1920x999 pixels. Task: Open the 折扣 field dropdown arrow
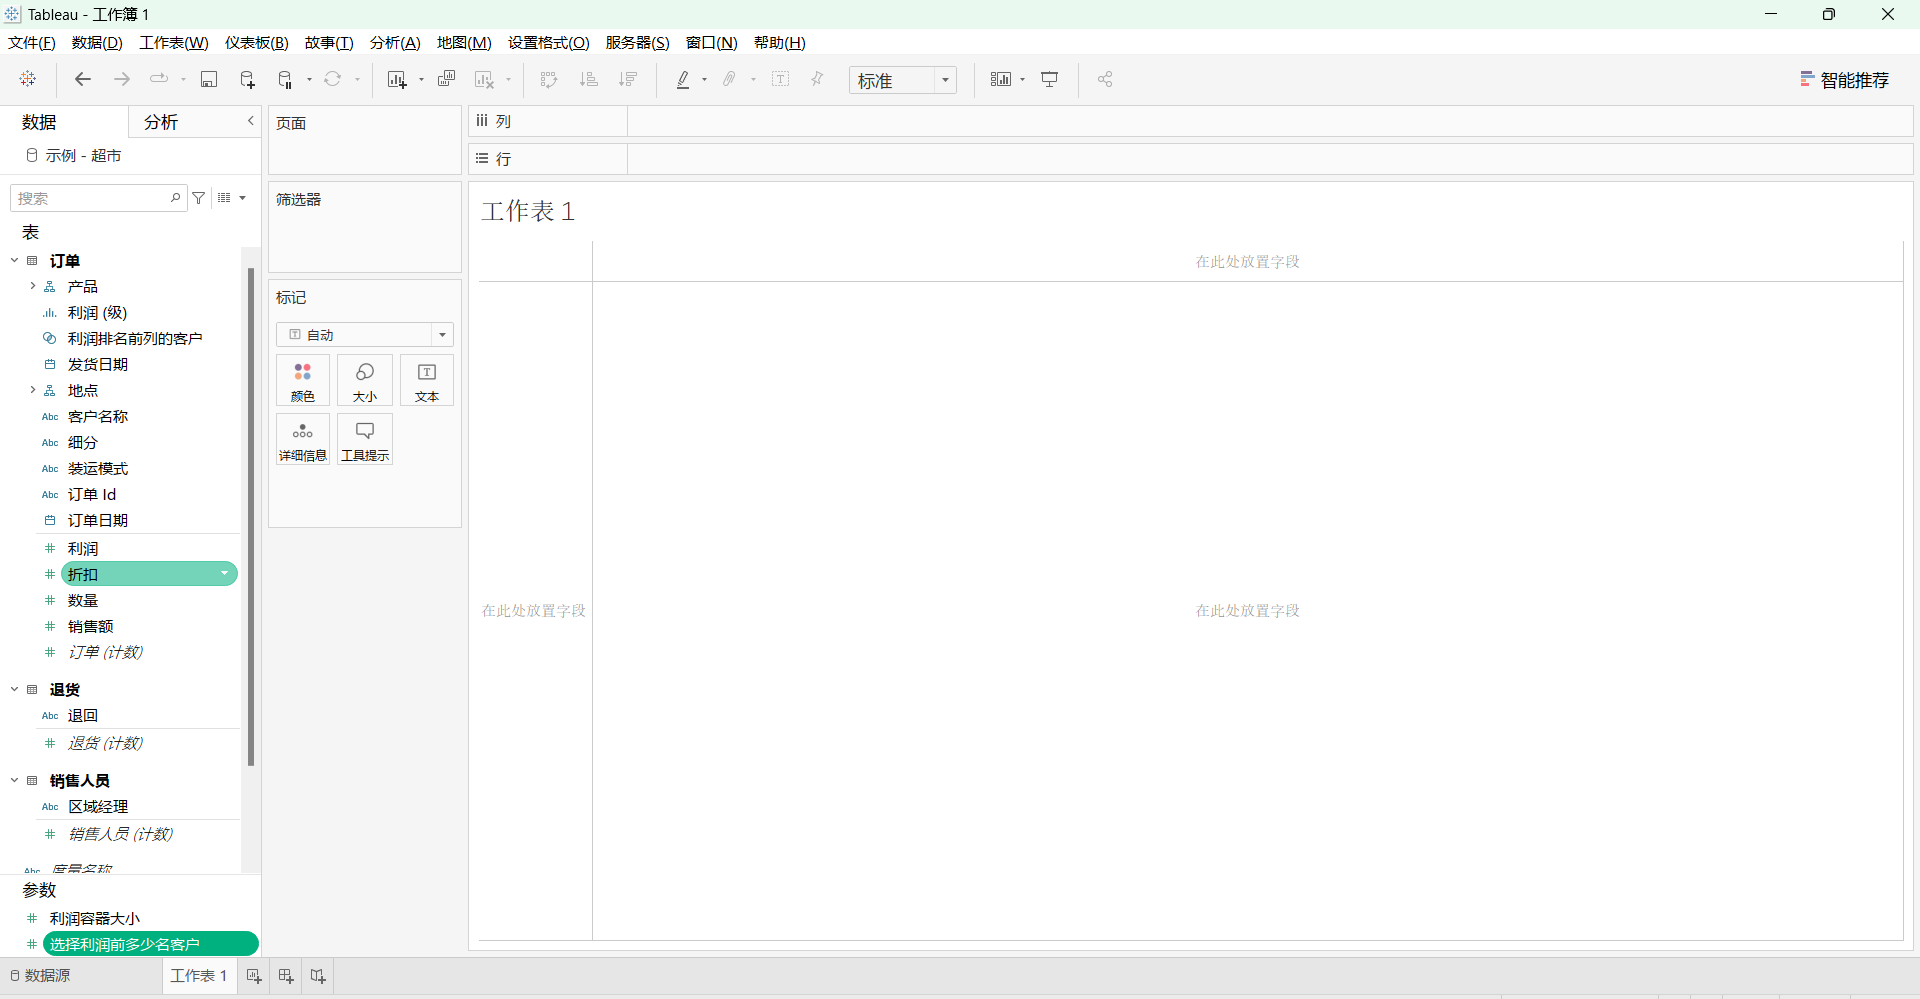click(224, 574)
